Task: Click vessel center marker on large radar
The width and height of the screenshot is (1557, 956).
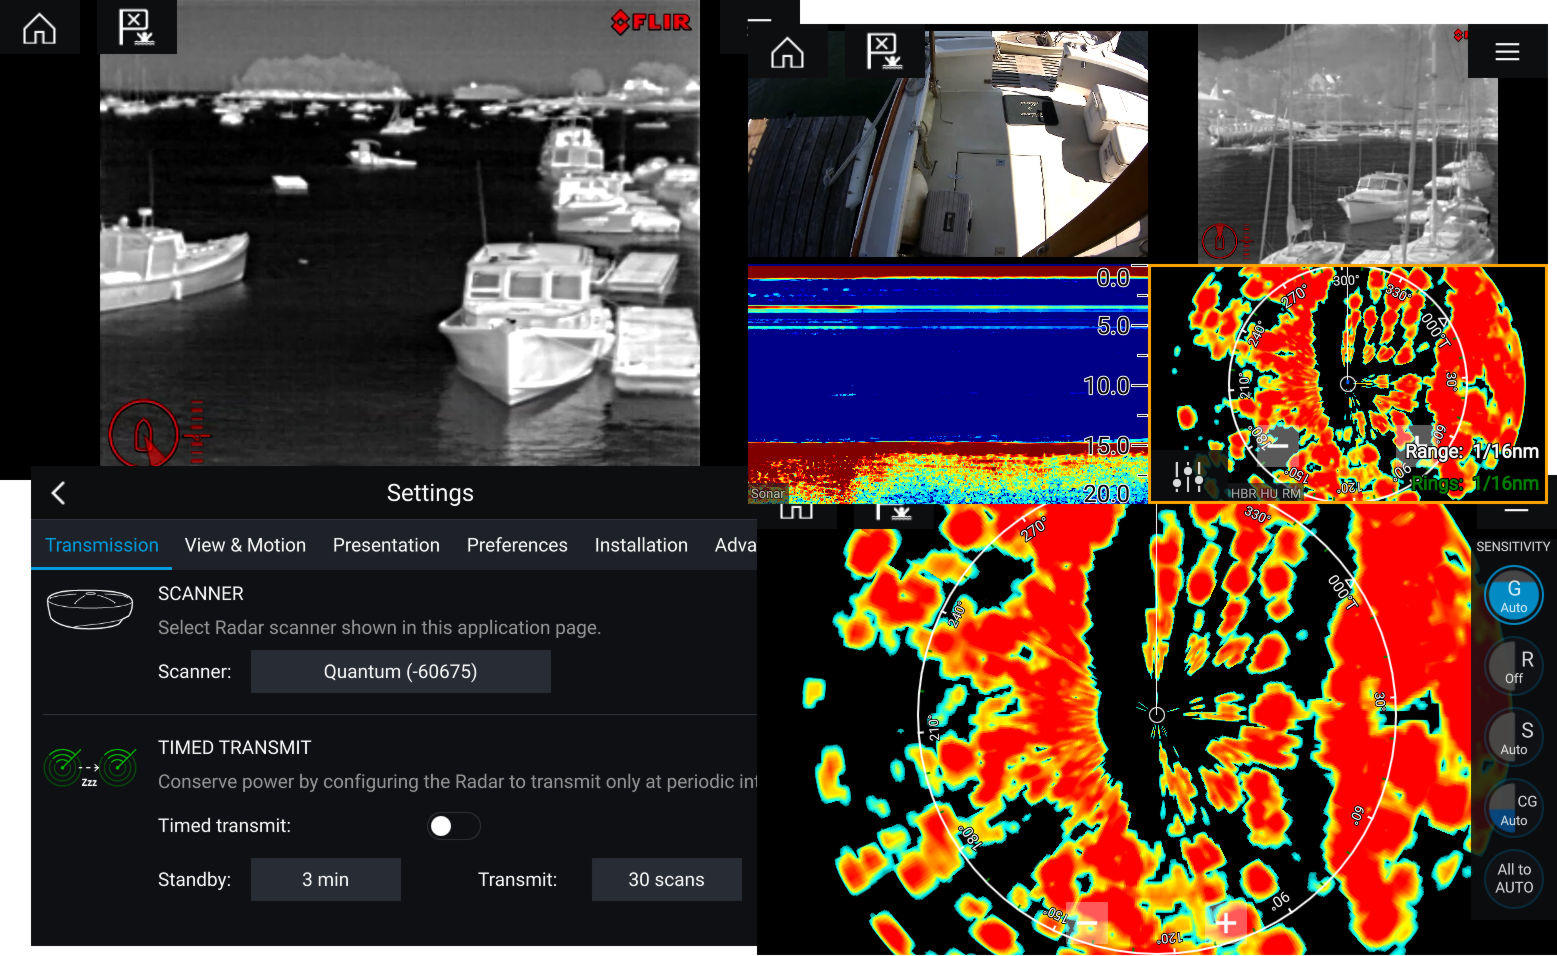Action: (1157, 714)
